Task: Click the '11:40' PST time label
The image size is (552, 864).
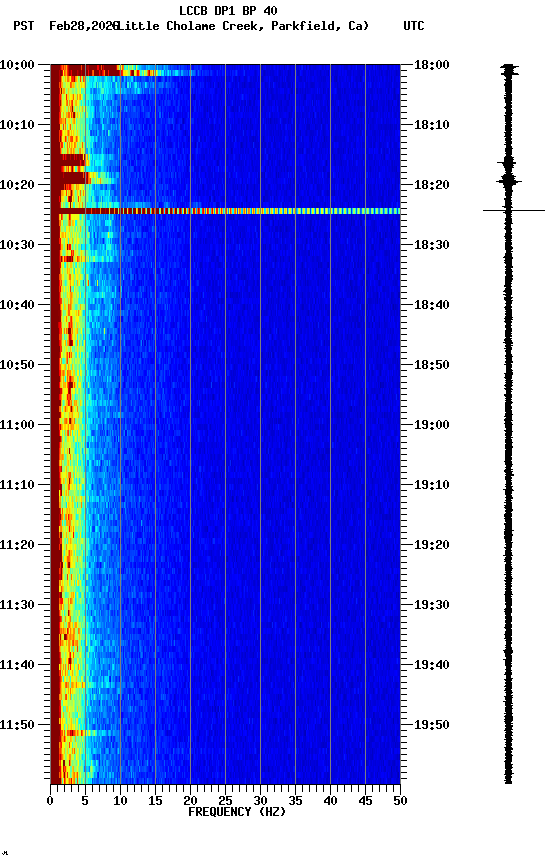Action: [17, 665]
